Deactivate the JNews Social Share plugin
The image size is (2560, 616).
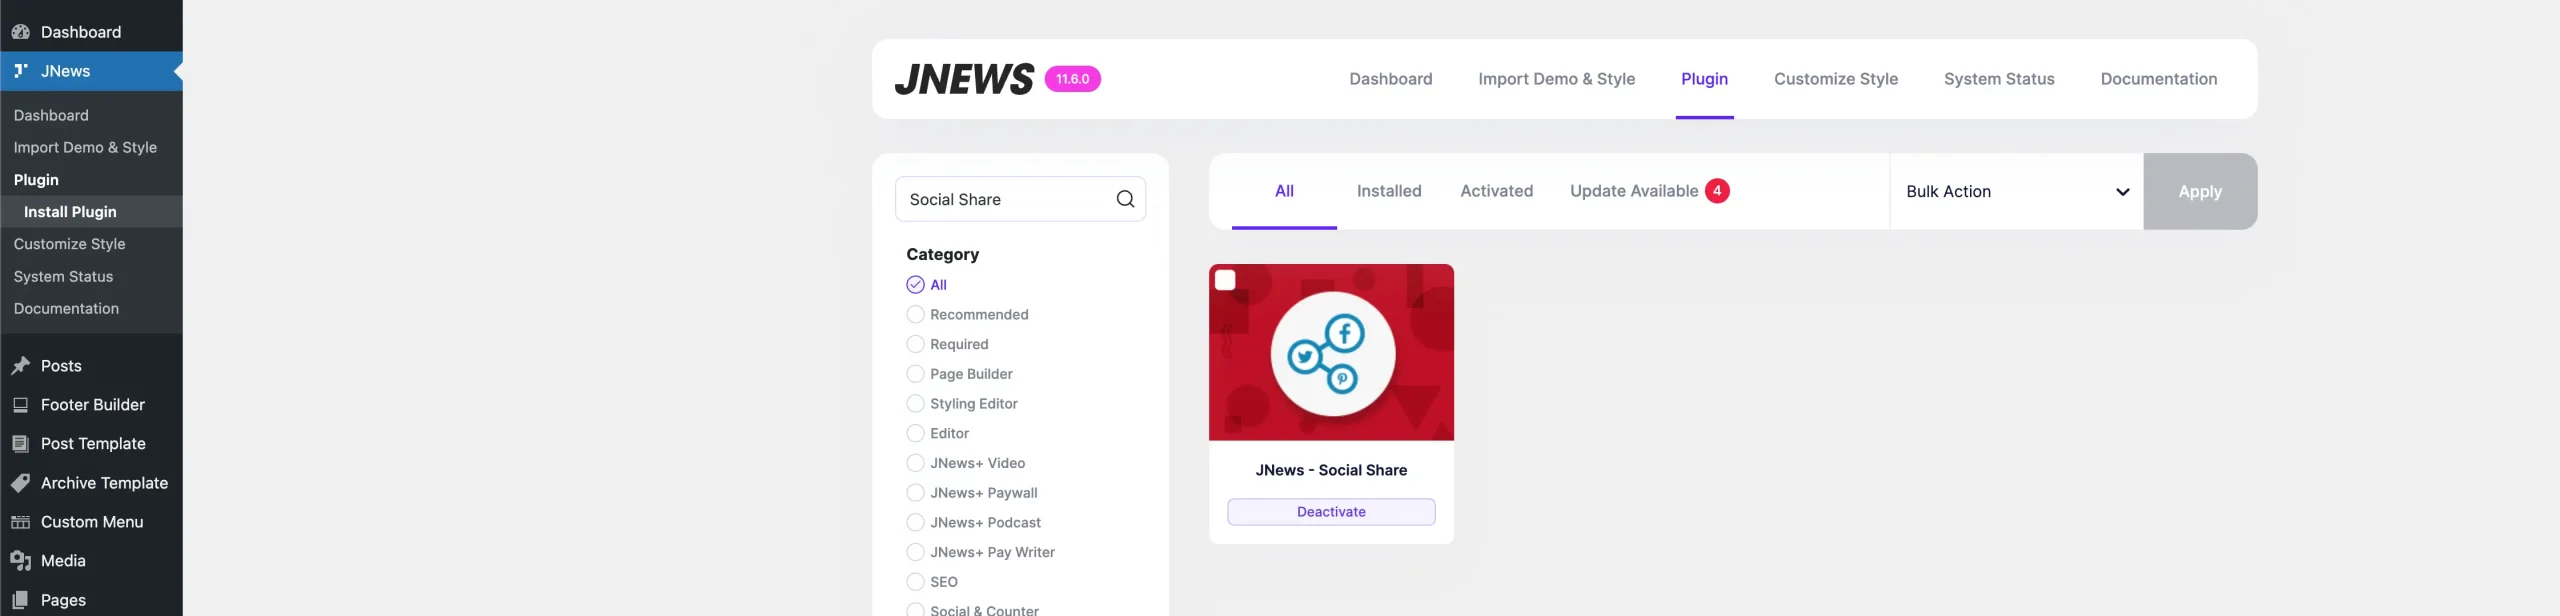[1330, 512]
